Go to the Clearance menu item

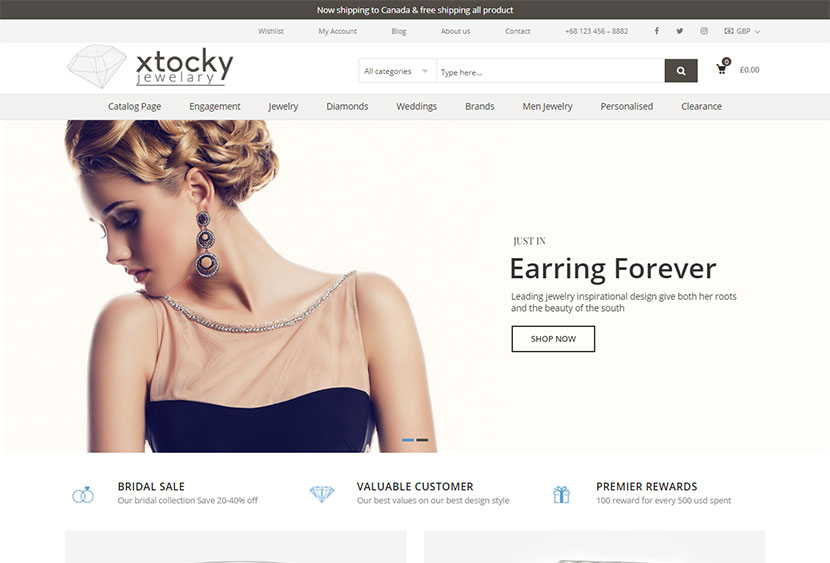point(701,106)
